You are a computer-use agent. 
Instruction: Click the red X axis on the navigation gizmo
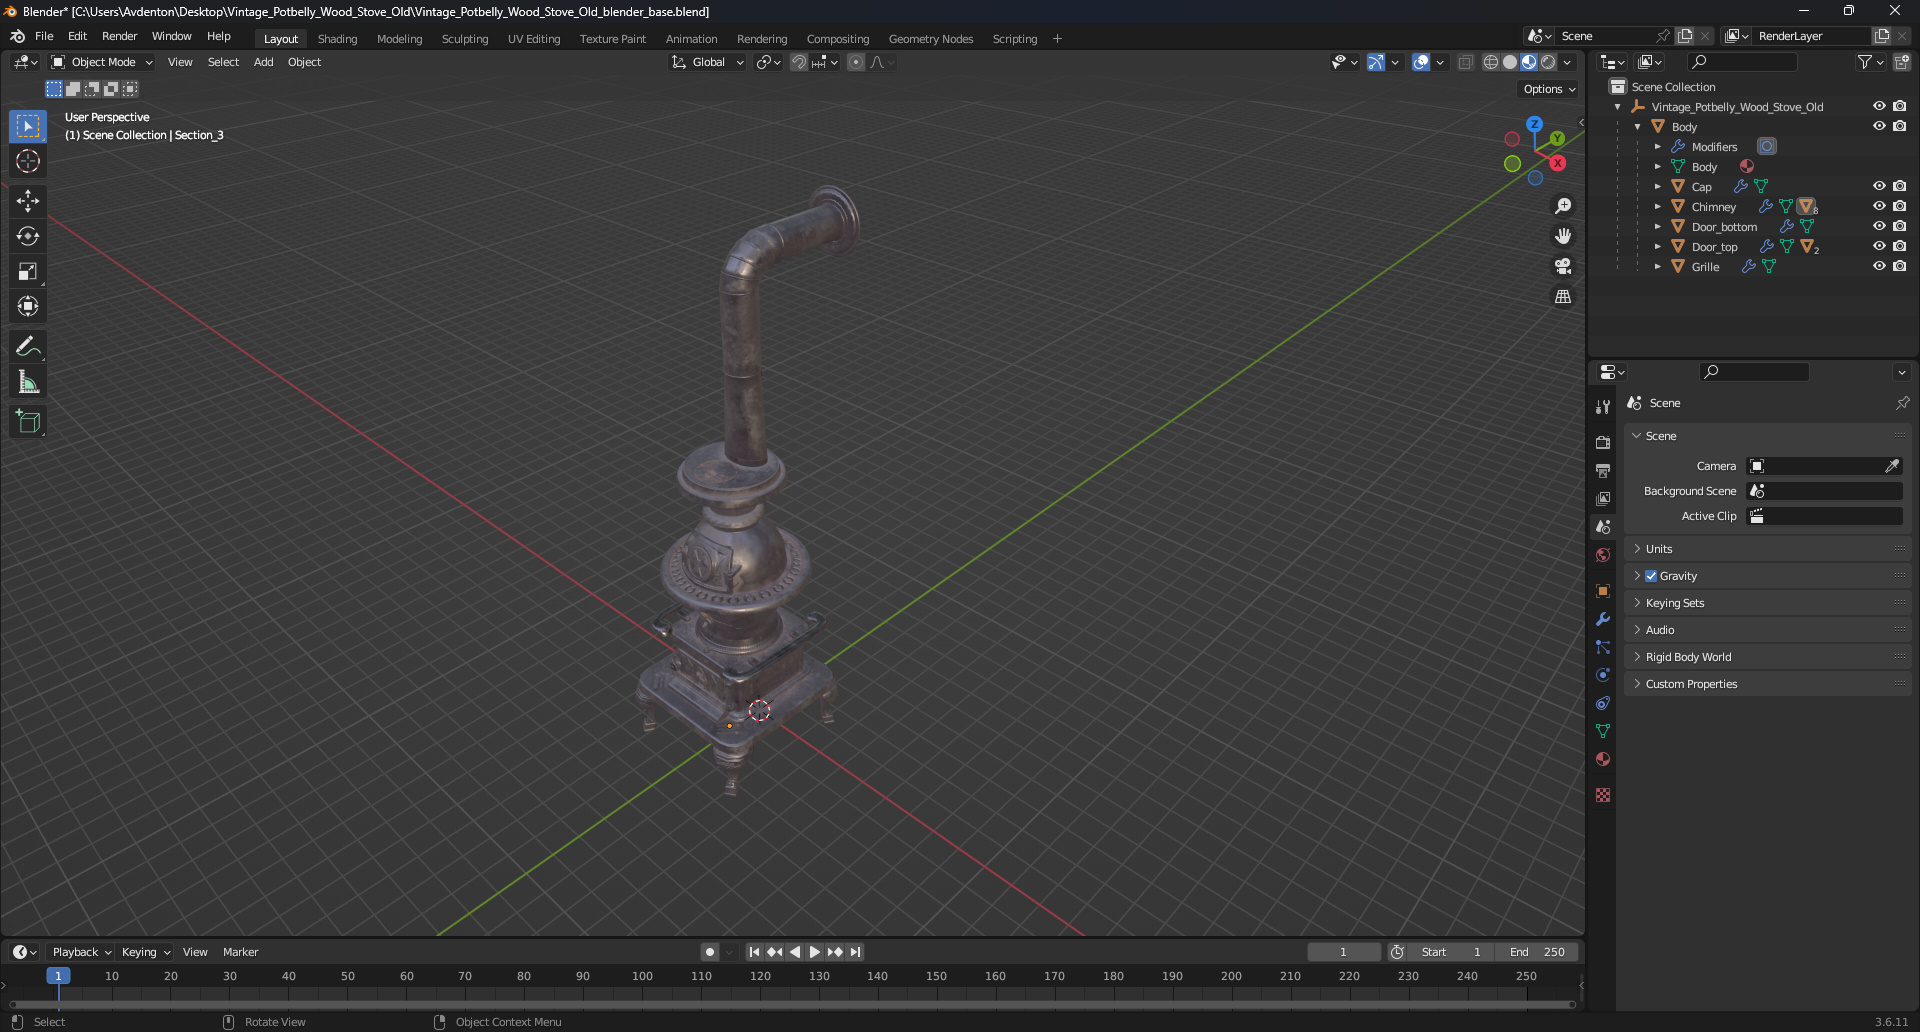[1557, 163]
